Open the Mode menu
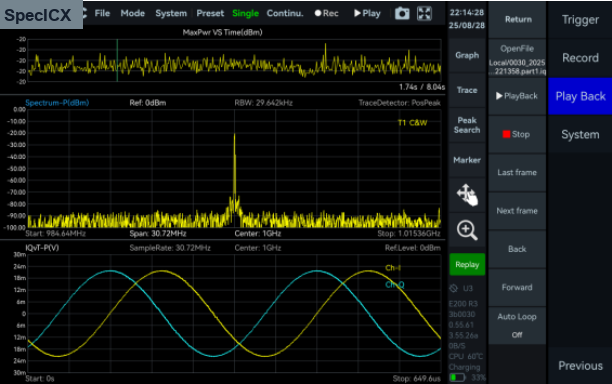 click(133, 13)
